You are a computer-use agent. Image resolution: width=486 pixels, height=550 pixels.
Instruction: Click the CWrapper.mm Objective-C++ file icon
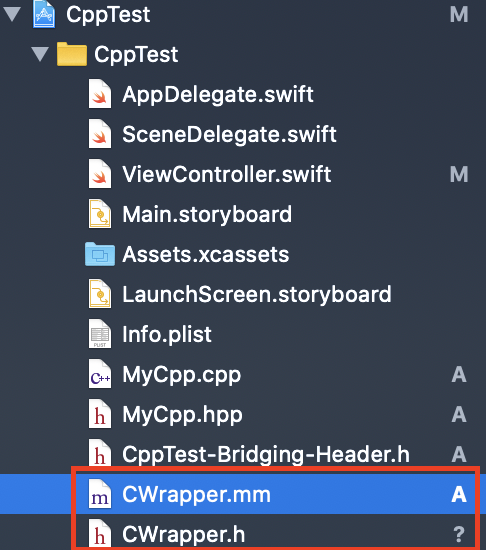100,494
